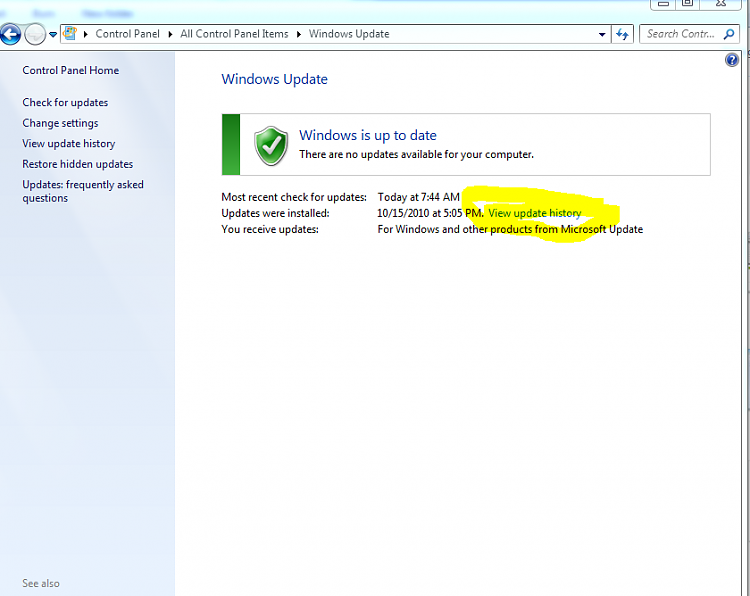The width and height of the screenshot is (750, 596).
Task: Click the Refresh button by address bar
Action: [622, 34]
